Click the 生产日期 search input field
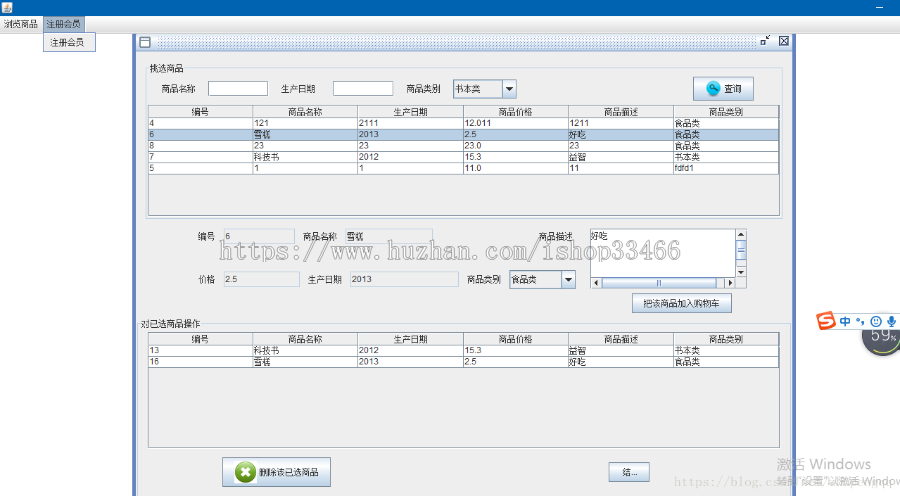Image resolution: width=900 pixels, height=496 pixels. click(x=363, y=88)
